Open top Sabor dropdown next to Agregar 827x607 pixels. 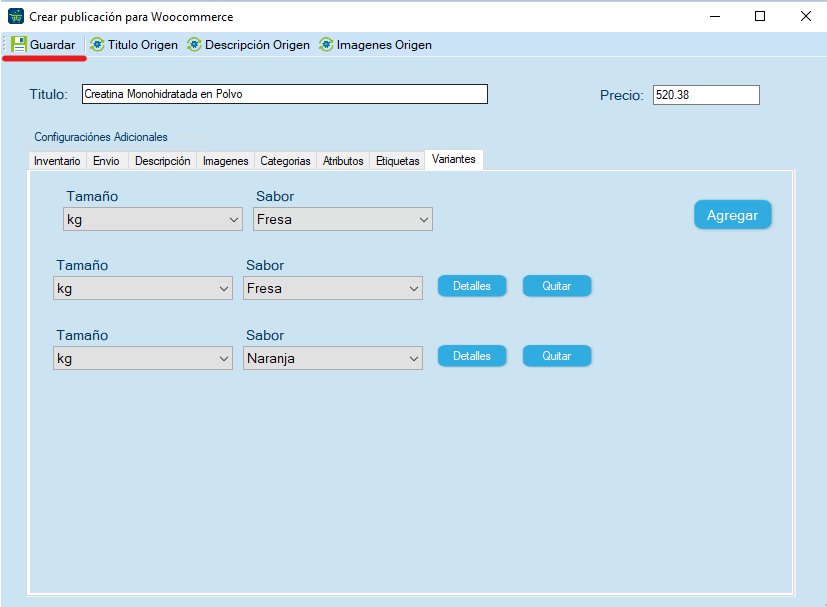pyautogui.click(x=343, y=219)
